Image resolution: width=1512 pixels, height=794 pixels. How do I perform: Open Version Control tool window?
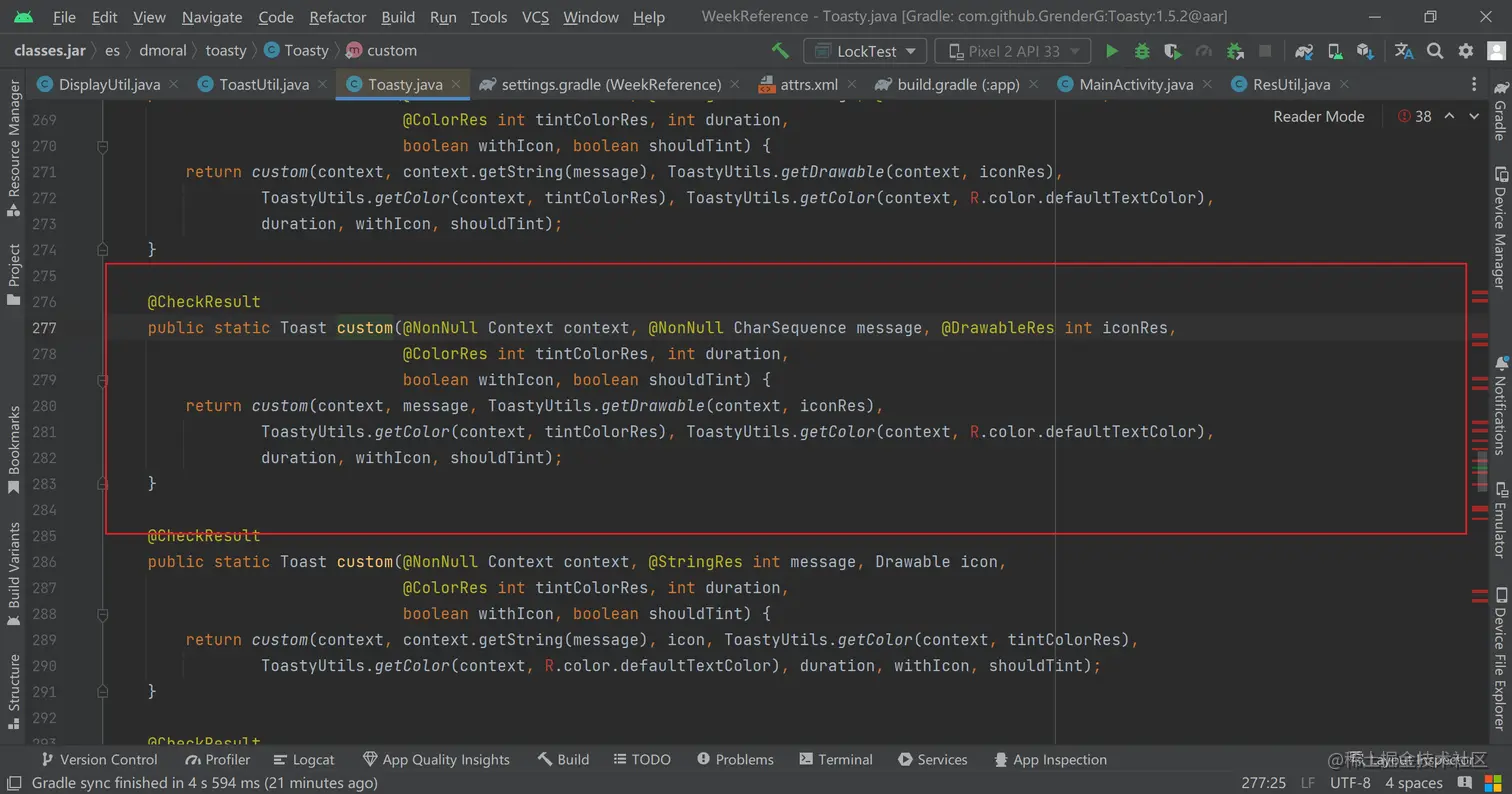98,759
